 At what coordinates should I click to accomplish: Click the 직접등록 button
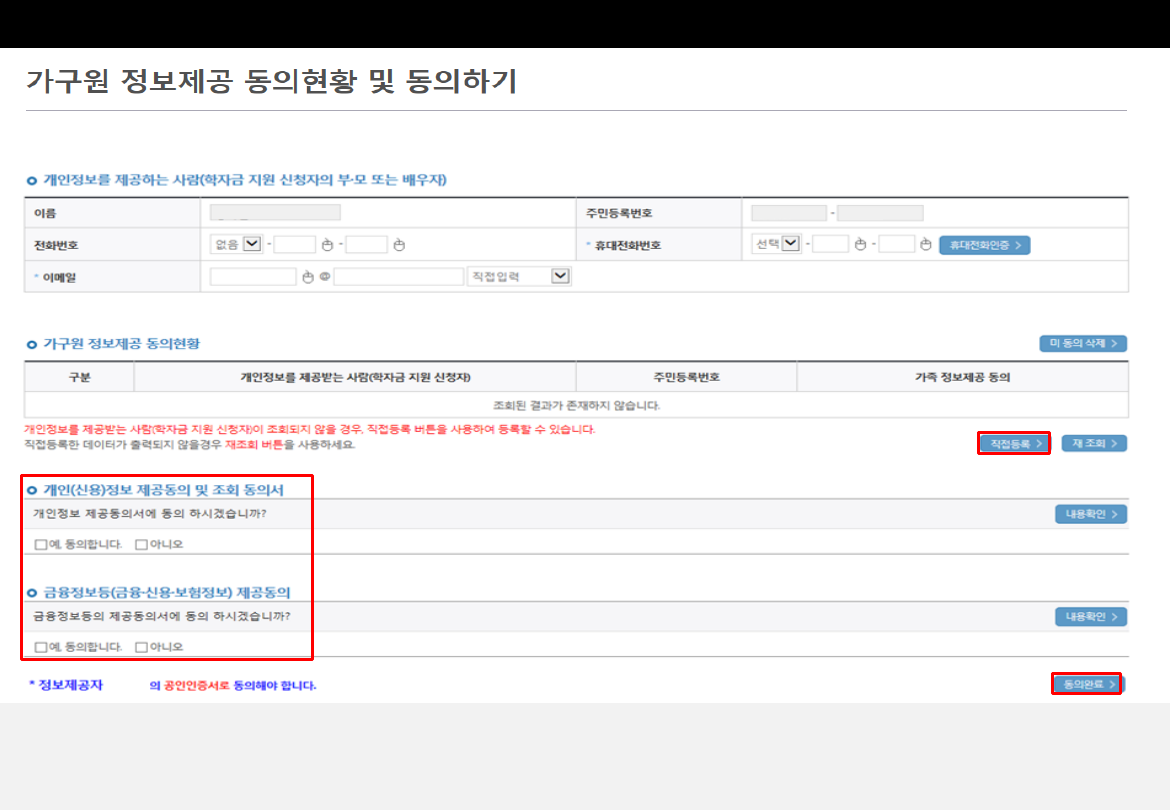click(x=1014, y=443)
